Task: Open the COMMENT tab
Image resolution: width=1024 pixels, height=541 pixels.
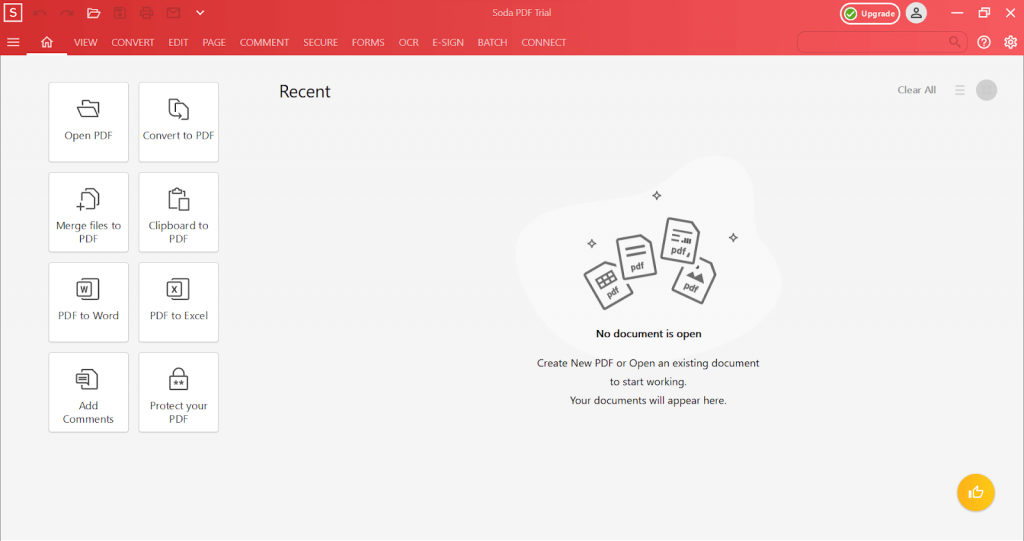Action: pyautogui.click(x=264, y=42)
